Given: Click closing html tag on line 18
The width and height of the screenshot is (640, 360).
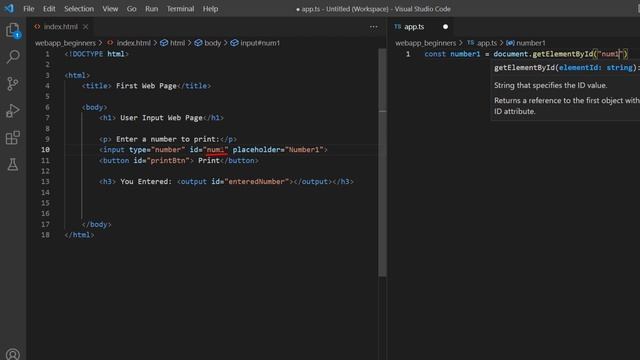Looking at the screenshot, I should click(79, 235).
